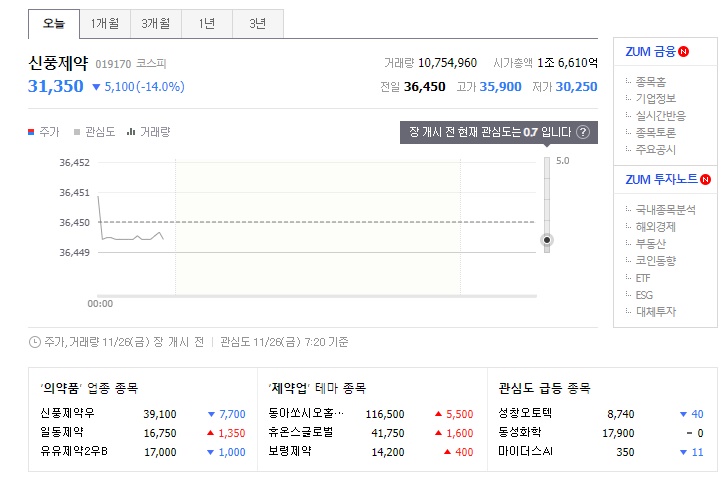Open 성창오토텍 stock link
The image size is (727, 478).
[525, 413]
